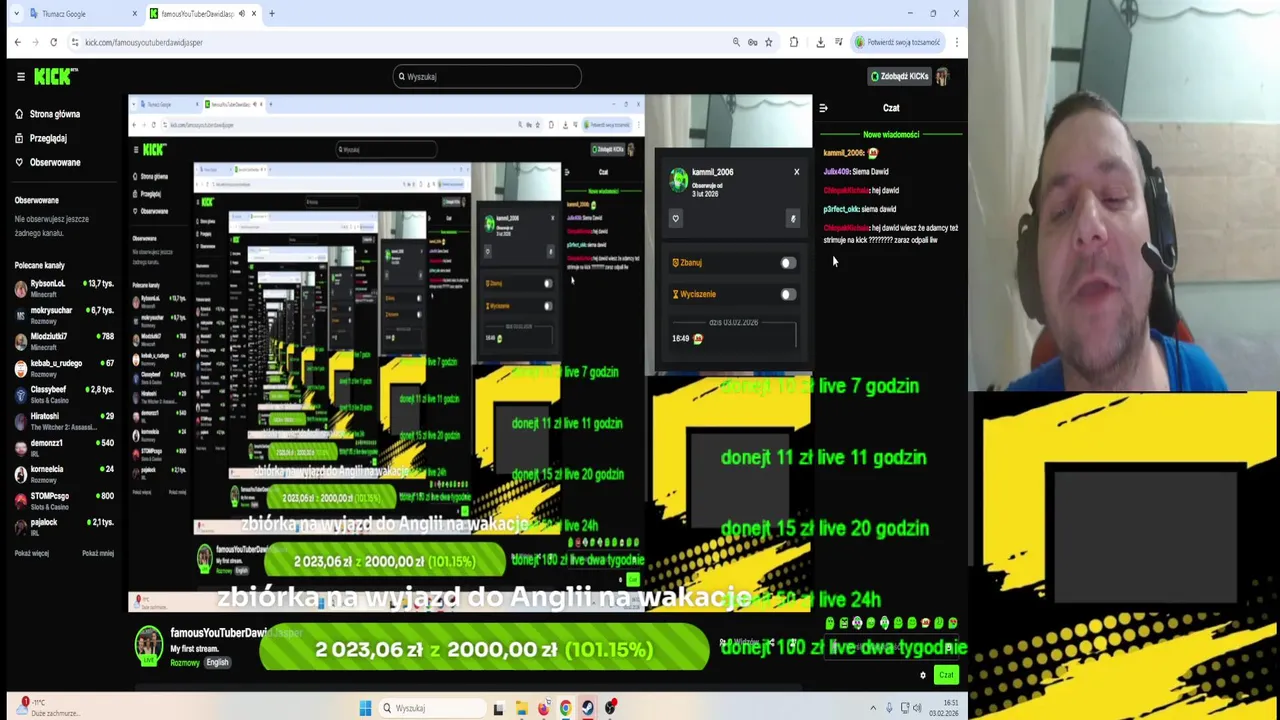Open RybsonLoL recommended channel
1280x720 pixels.
[x=64, y=288]
